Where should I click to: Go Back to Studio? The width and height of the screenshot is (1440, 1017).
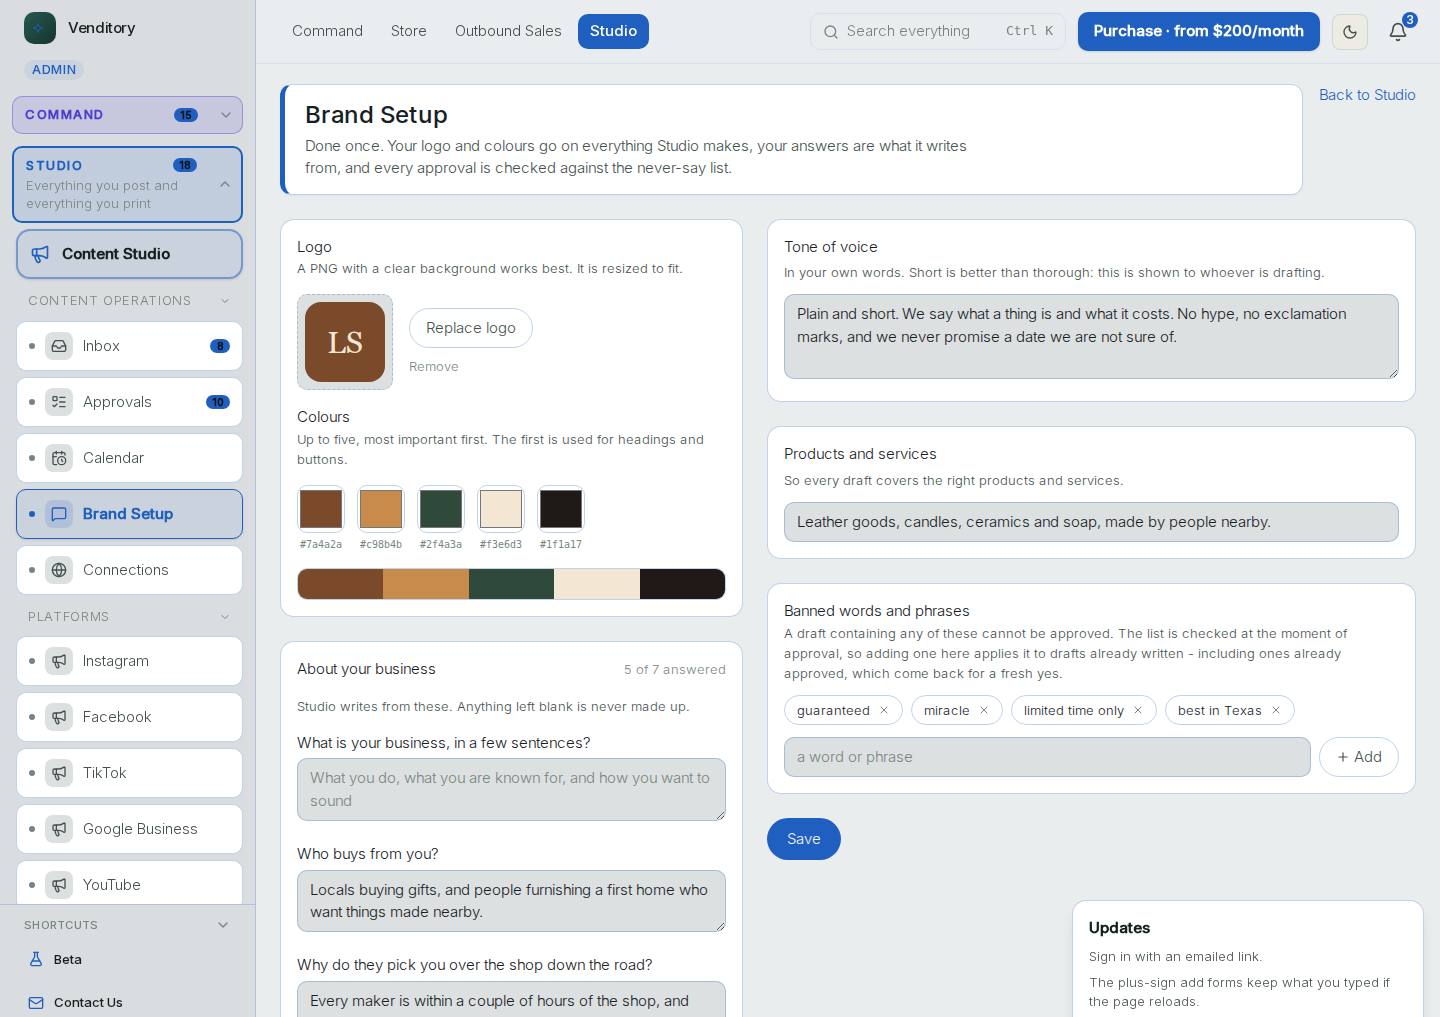click(1367, 95)
